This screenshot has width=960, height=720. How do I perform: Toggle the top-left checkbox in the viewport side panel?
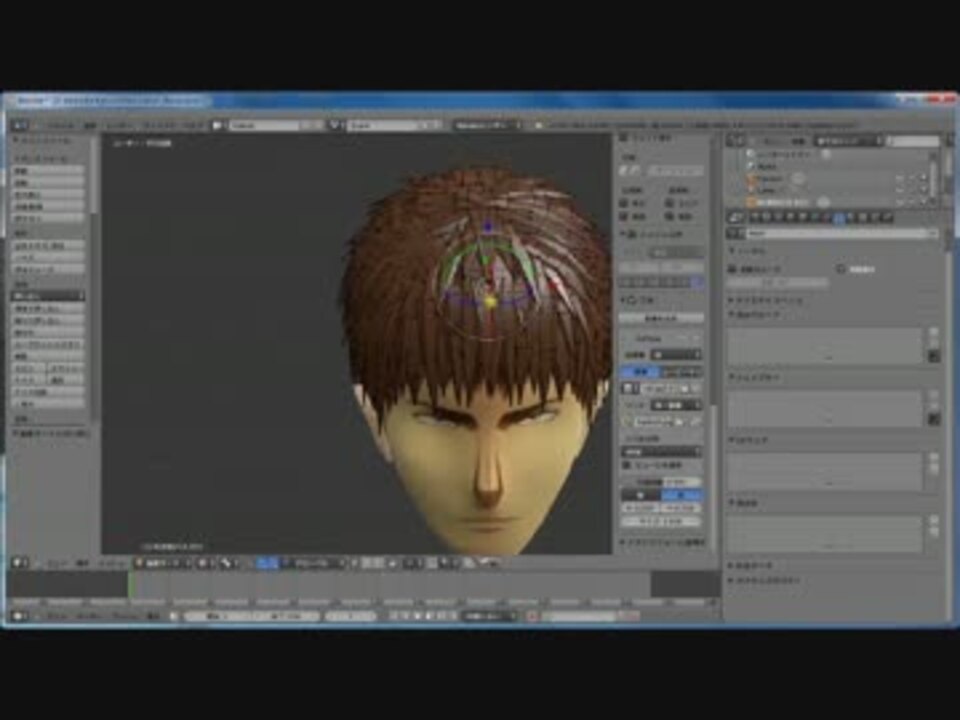point(624,202)
